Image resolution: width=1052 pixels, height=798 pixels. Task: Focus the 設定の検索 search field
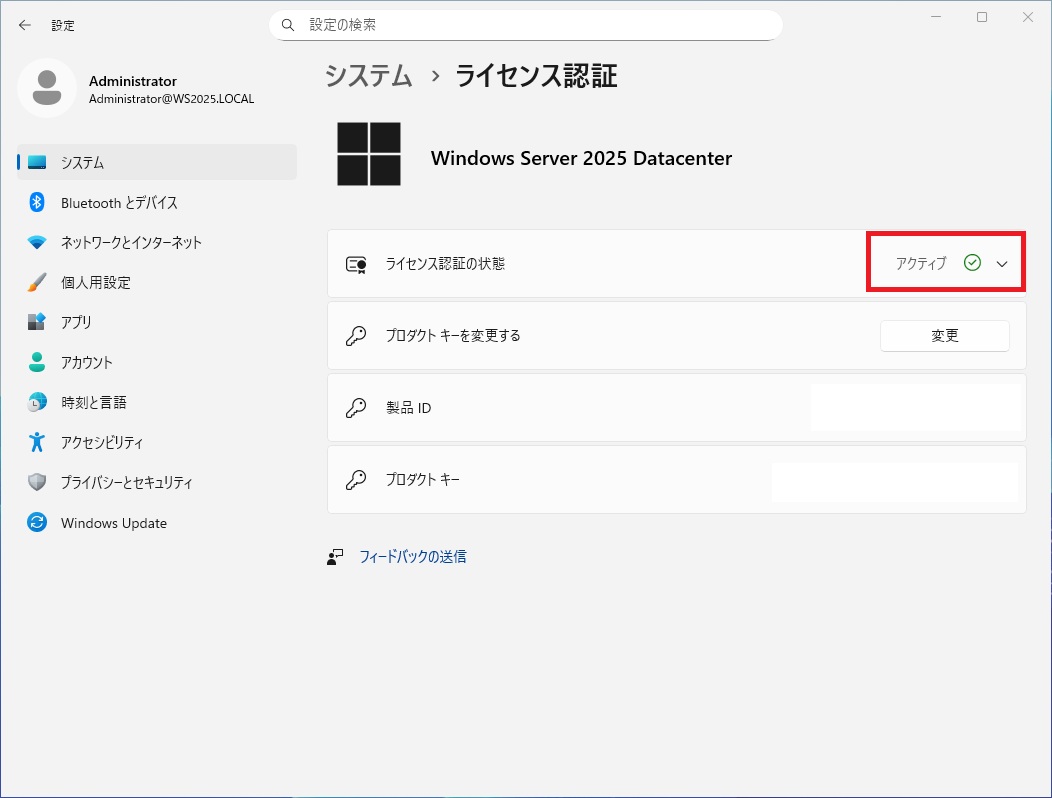526,25
